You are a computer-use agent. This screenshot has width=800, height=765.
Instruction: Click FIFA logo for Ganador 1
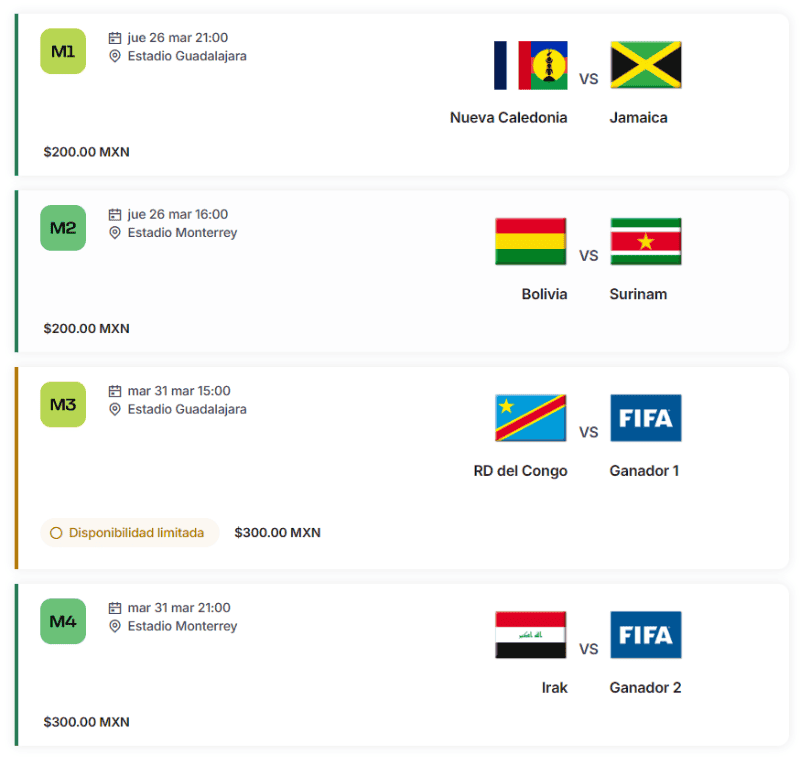click(646, 418)
